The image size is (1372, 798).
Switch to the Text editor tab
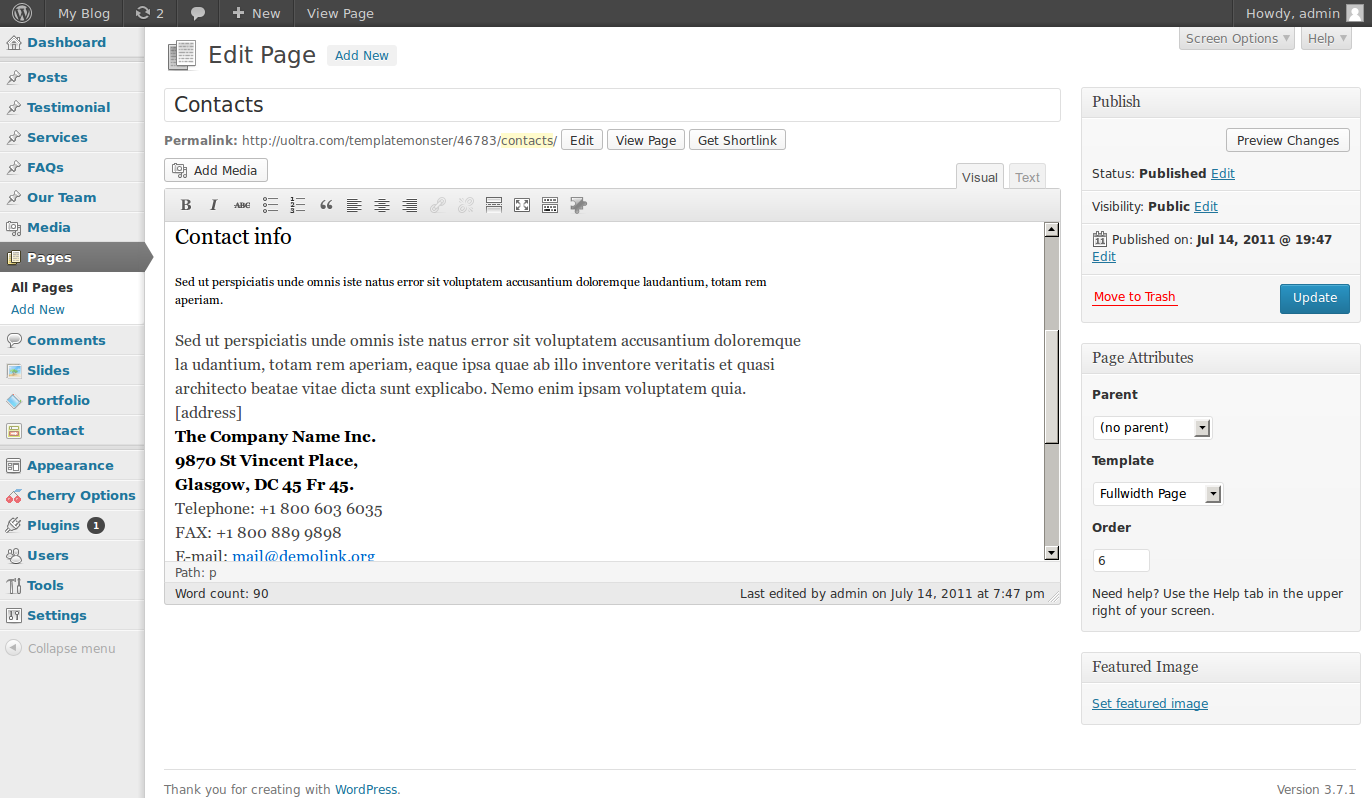(1028, 177)
